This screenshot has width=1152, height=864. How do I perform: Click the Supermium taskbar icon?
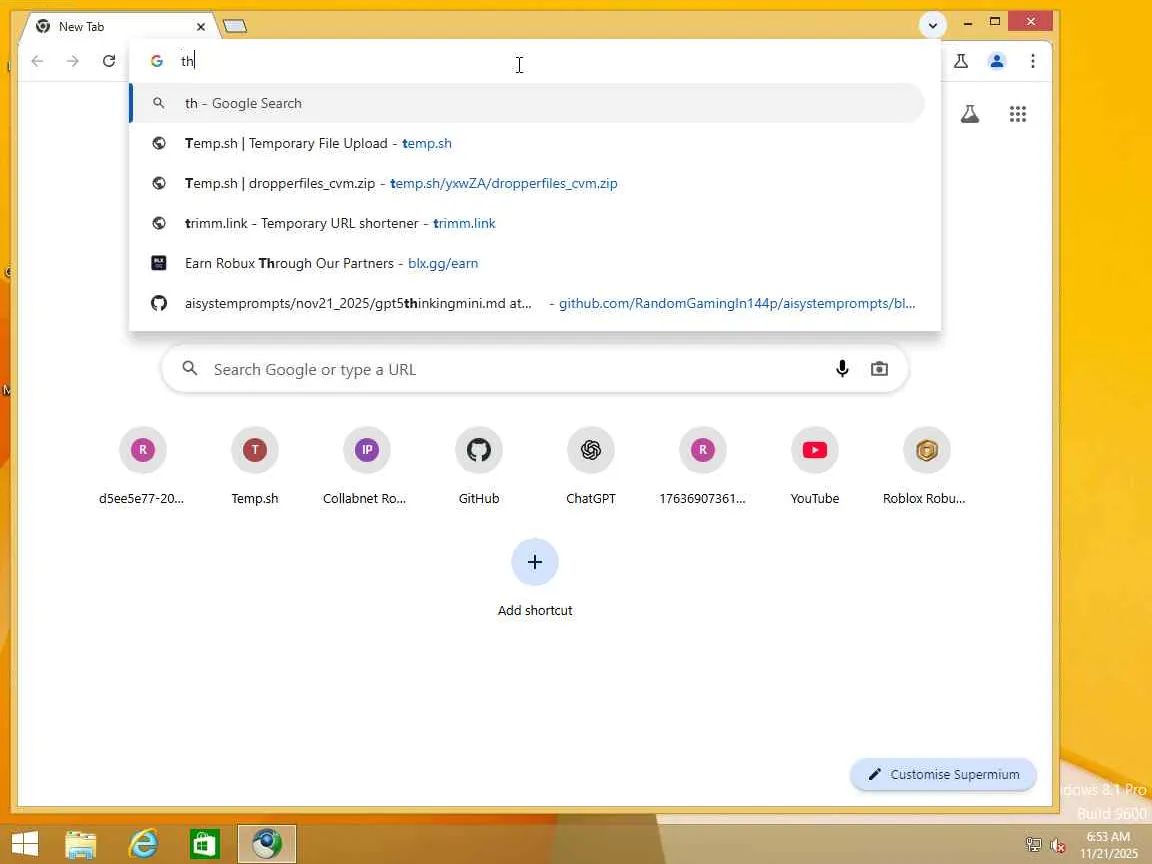click(267, 844)
